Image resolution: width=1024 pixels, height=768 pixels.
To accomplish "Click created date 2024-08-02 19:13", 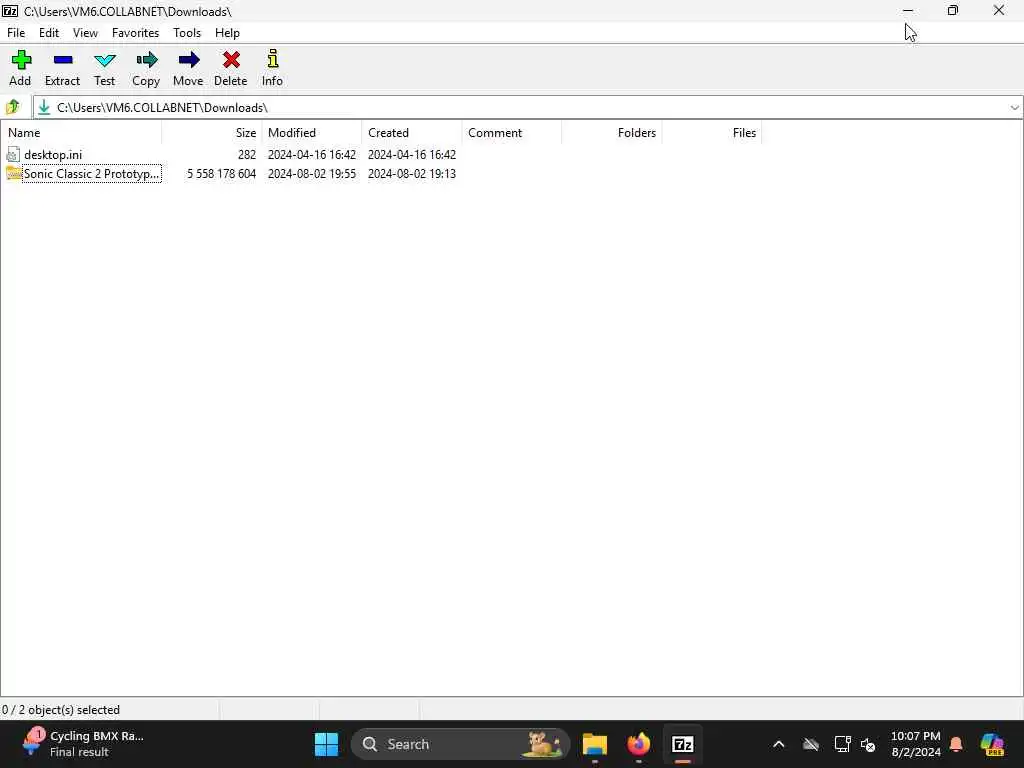I will pyautogui.click(x=411, y=174).
